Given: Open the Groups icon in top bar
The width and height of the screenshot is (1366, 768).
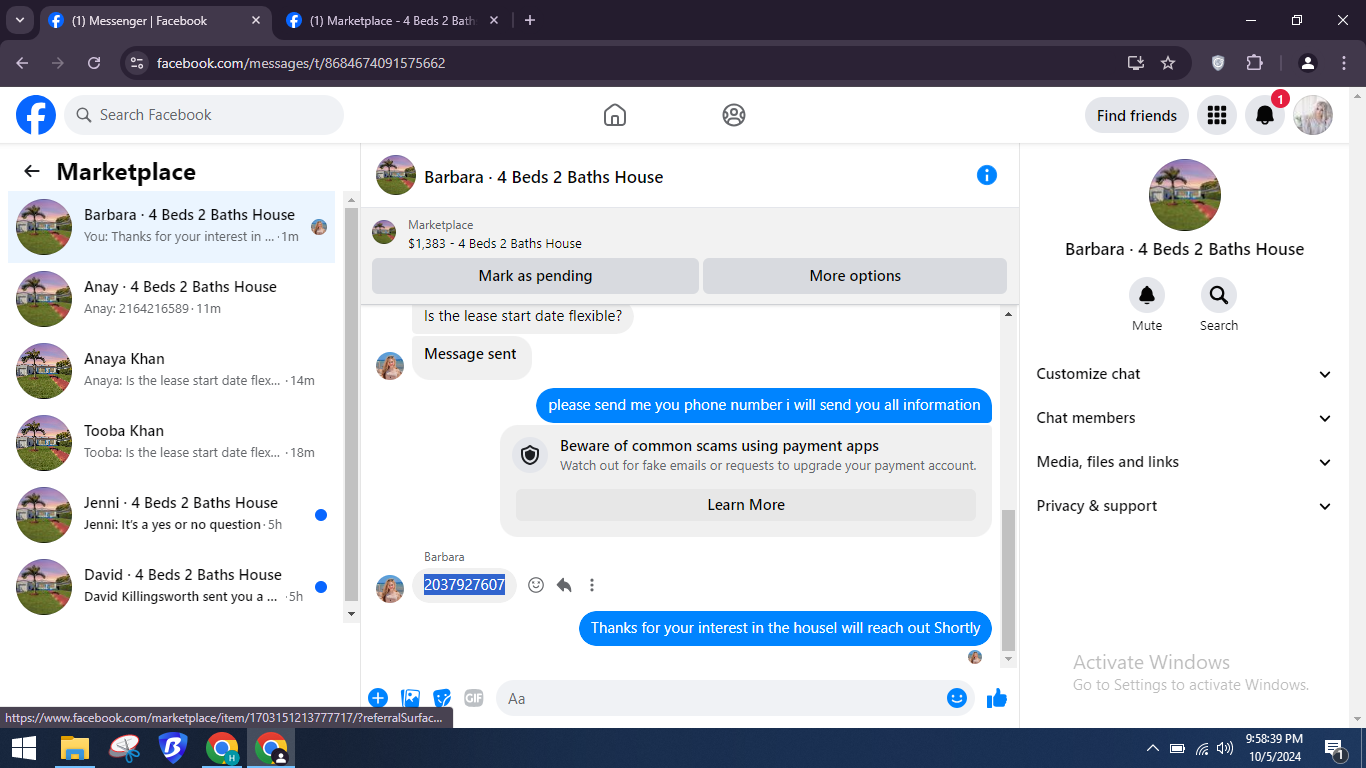Looking at the screenshot, I should pos(734,115).
